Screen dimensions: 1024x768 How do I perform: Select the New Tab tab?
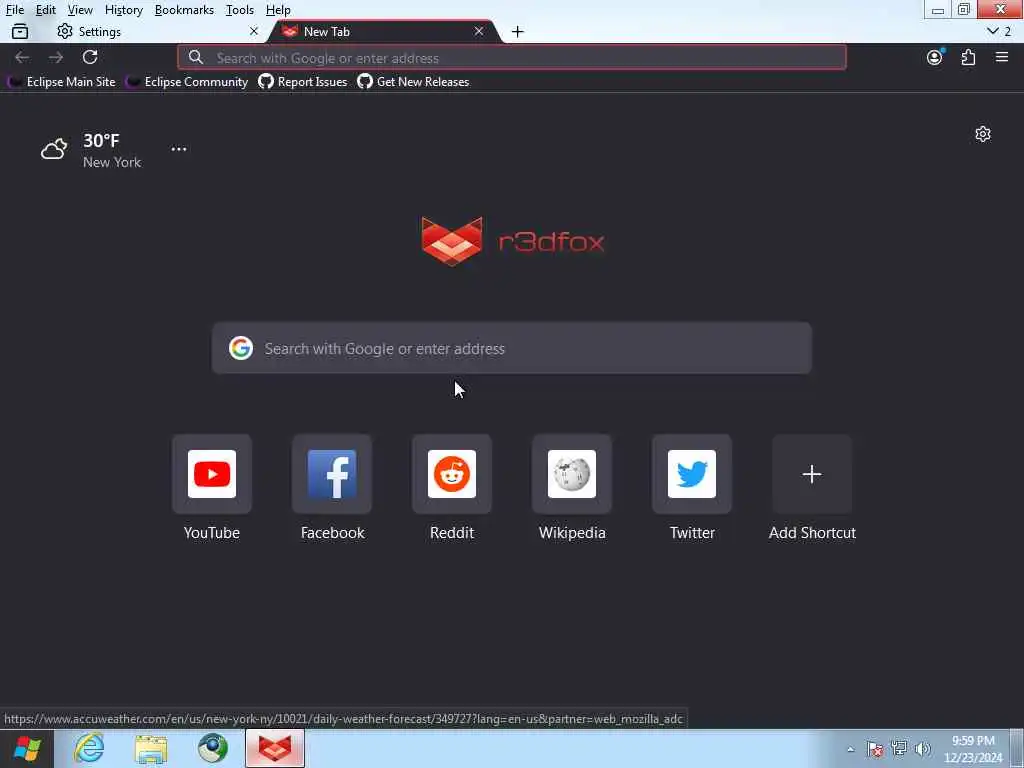click(x=385, y=31)
